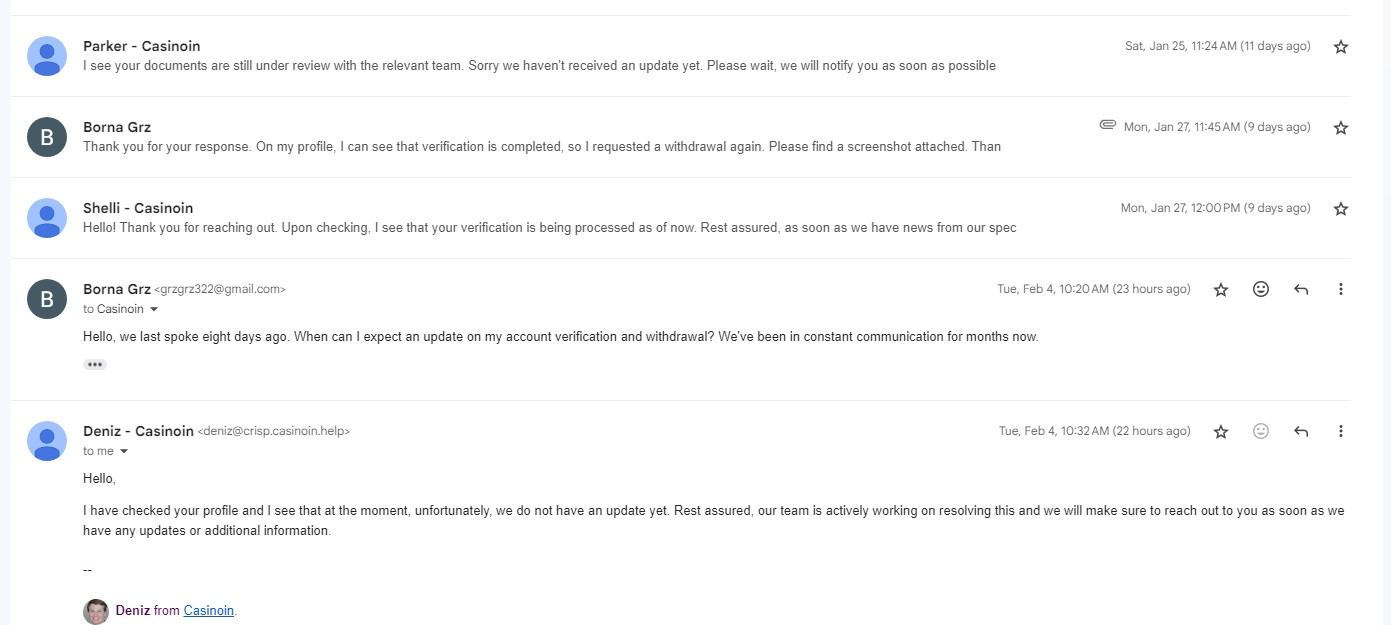Viewport: 1391px width, 625px height.
Task: Star Borna's Jan 27 message
Action: pos(1341,128)
